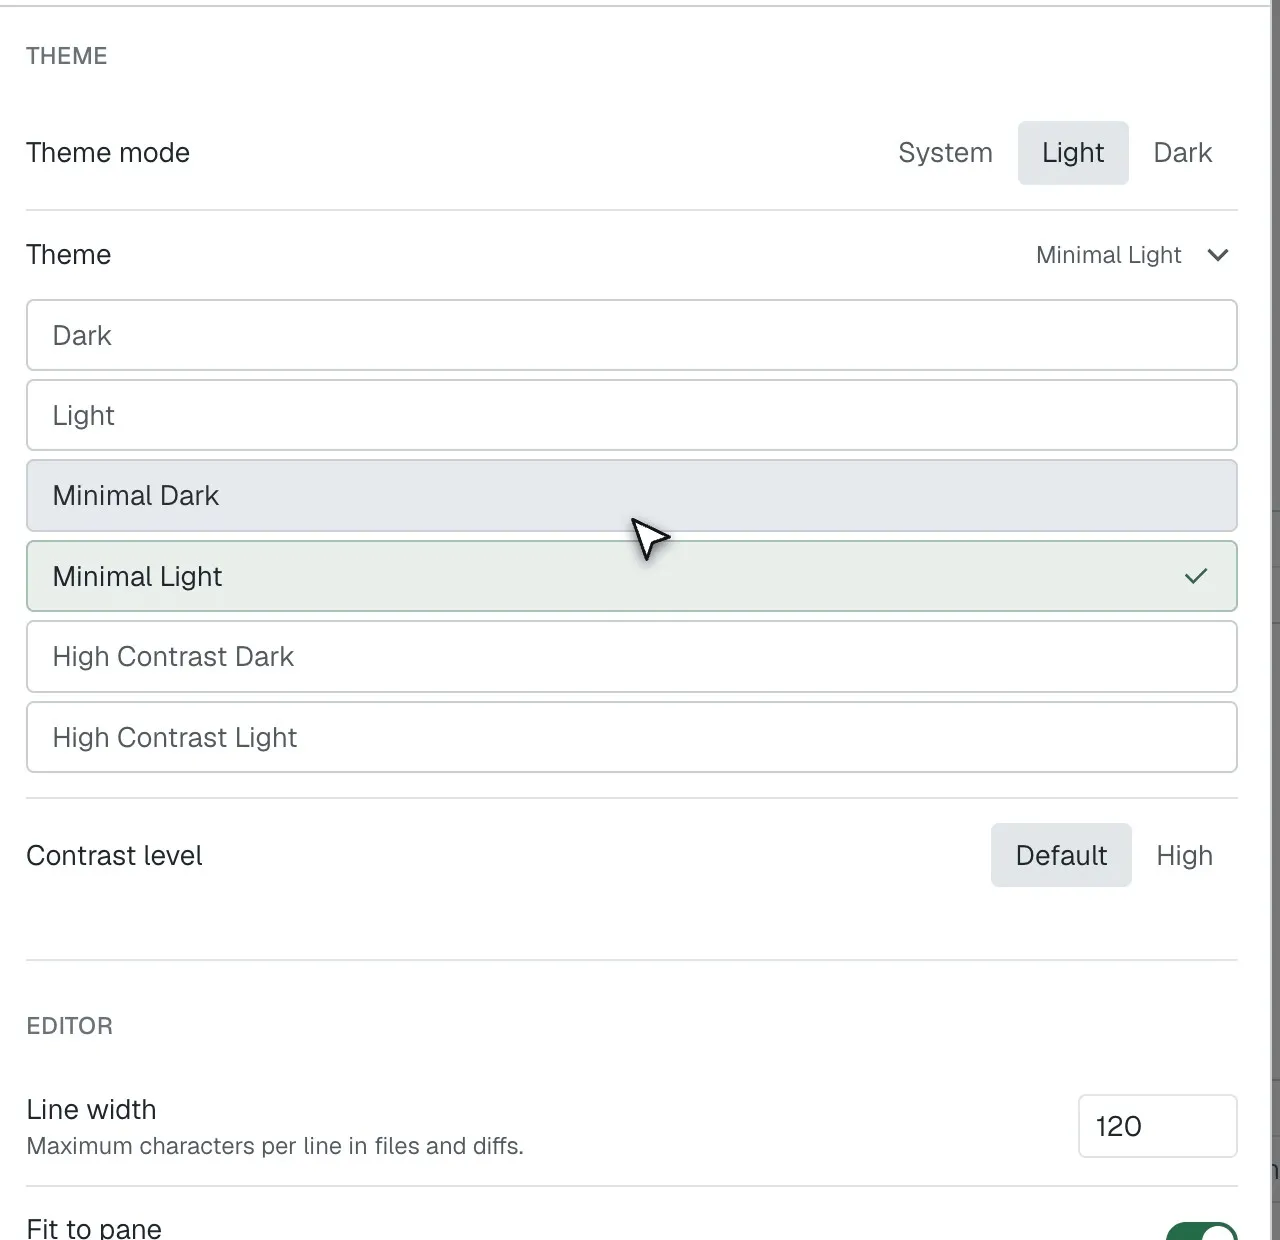Set contrast level to Default
The width and height of the screenshot is (1280, 1240).
1061,855
